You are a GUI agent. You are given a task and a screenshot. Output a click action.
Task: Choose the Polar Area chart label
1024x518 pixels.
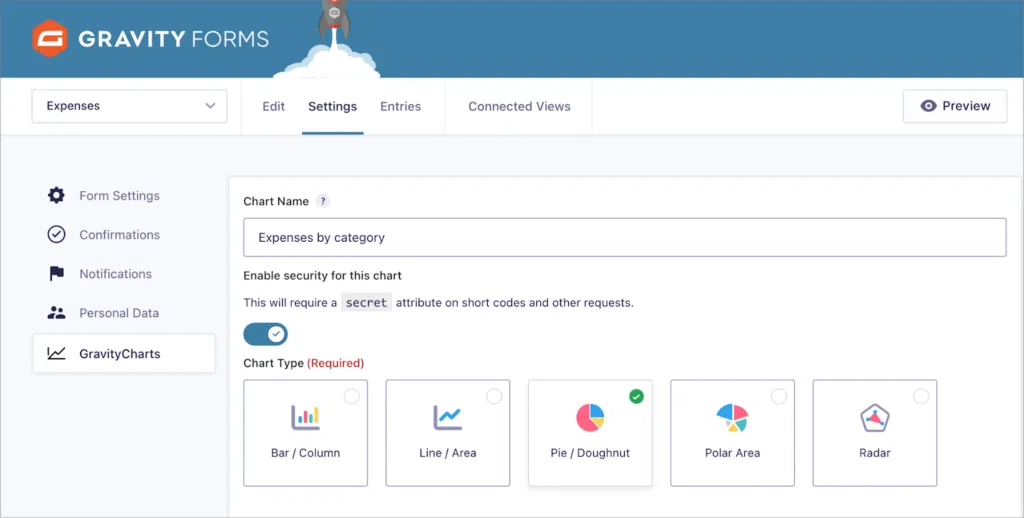tap(732, 453)
